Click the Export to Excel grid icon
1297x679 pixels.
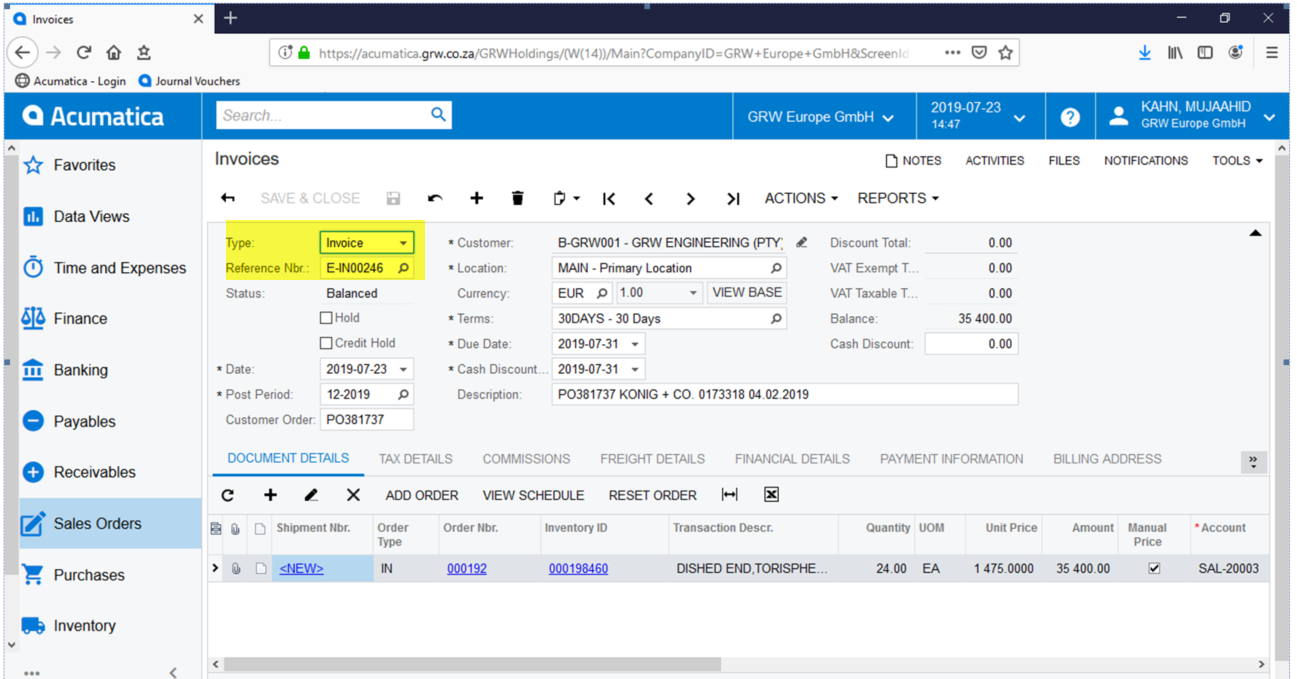click(771, 495)
